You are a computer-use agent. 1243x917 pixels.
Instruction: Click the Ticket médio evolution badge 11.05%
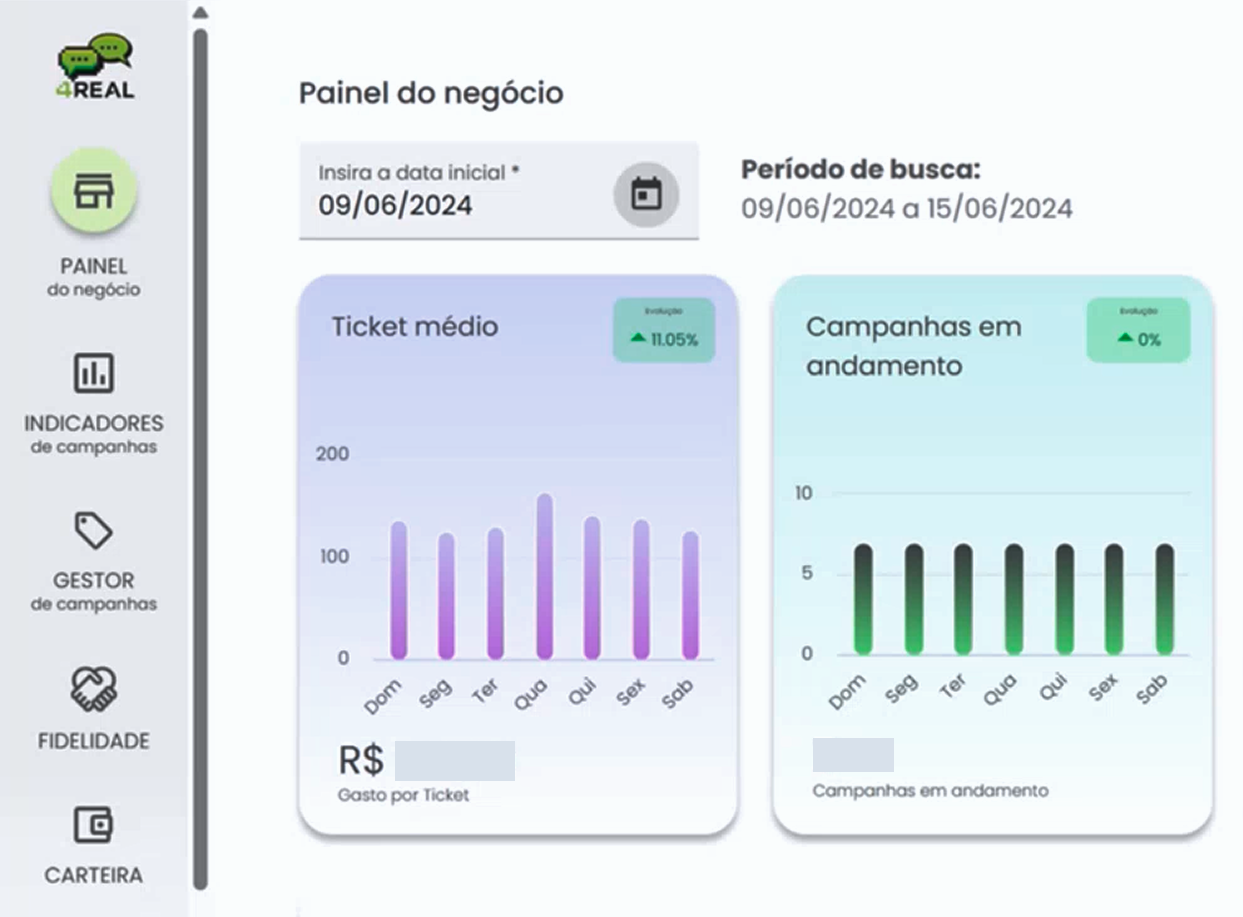(x=664, y=330)
